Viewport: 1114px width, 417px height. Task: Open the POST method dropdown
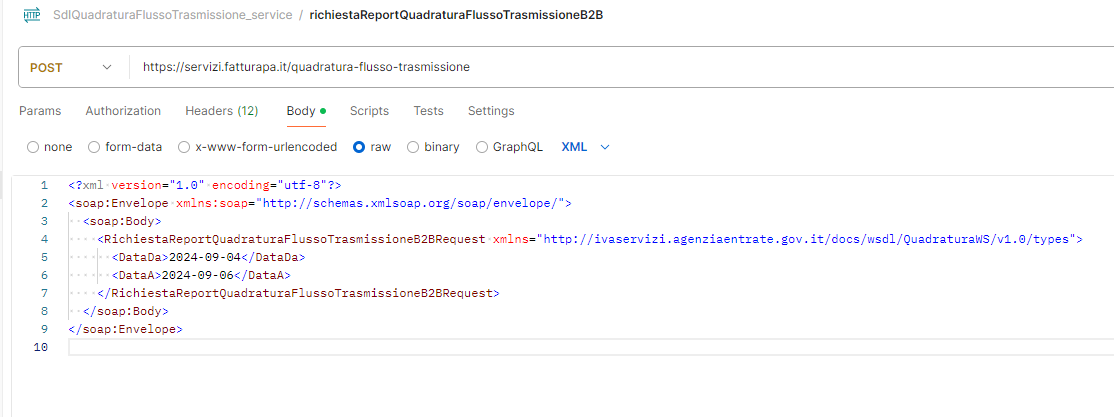click(71, 67)
